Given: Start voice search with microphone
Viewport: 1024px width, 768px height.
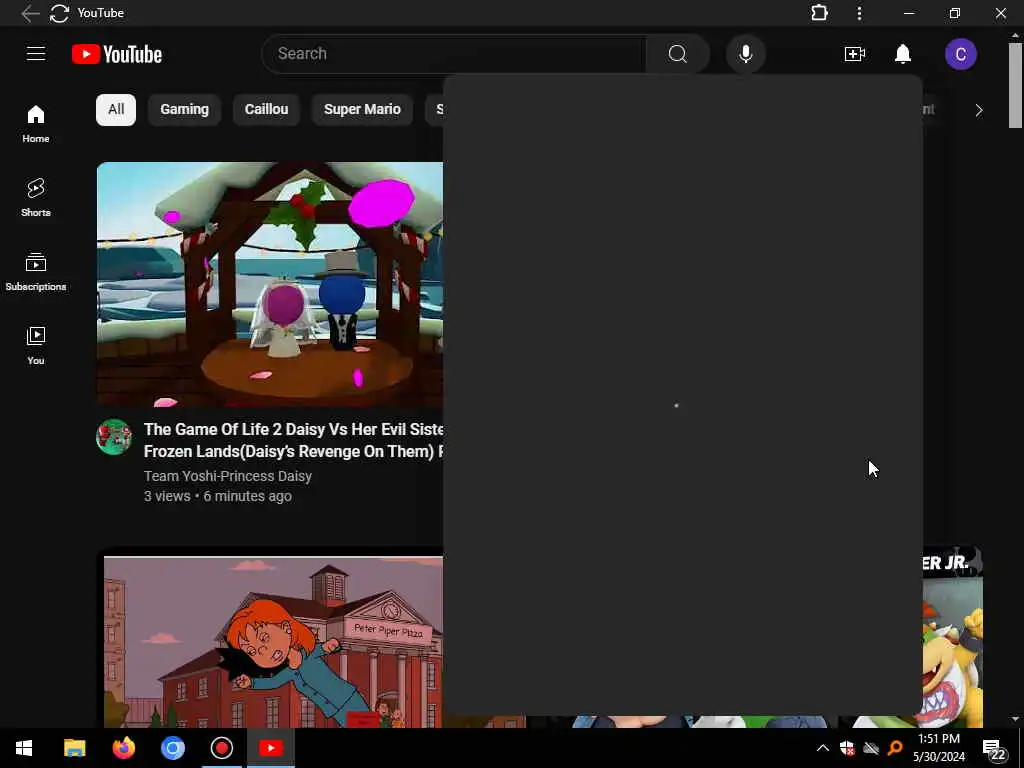Looking at the screenshot, I should click(745, 54).
